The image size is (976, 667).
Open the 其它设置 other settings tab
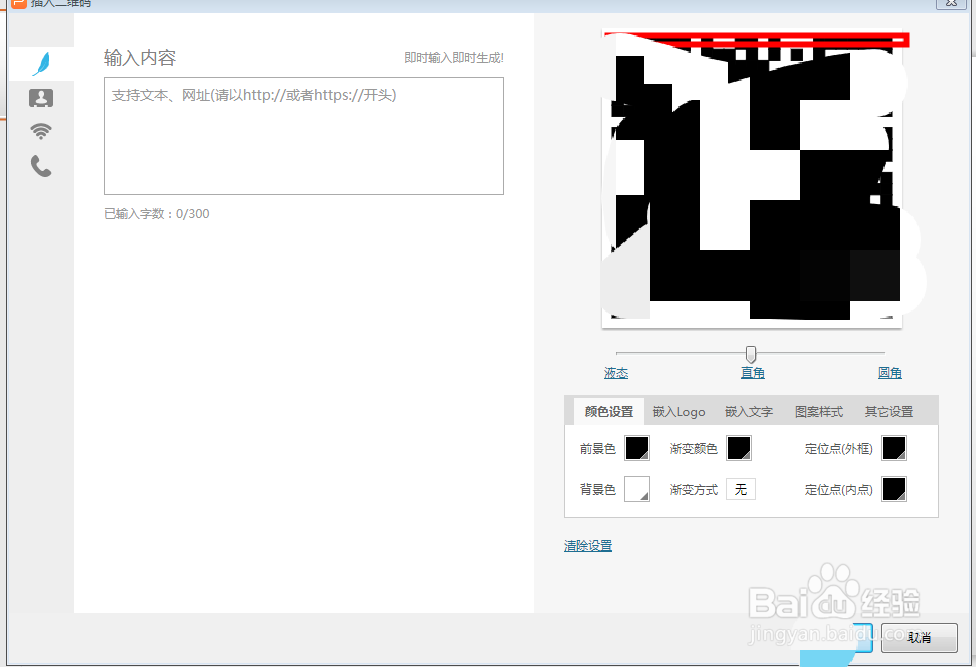tap(888, 410)
